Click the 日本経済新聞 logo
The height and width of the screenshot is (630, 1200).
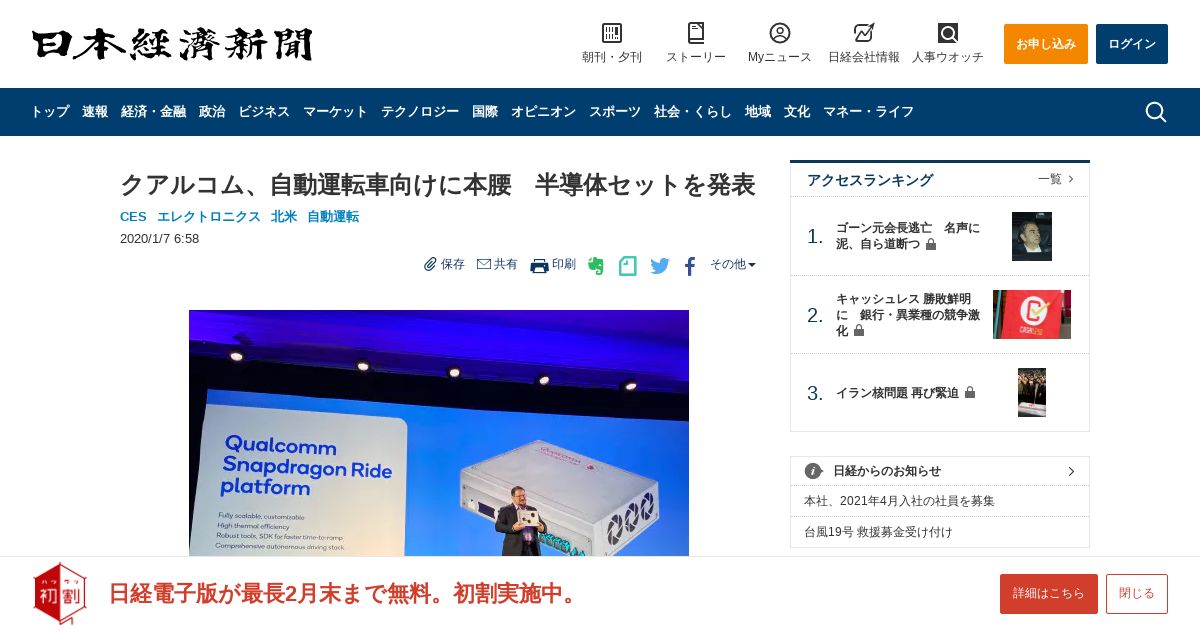pos(172,44)
